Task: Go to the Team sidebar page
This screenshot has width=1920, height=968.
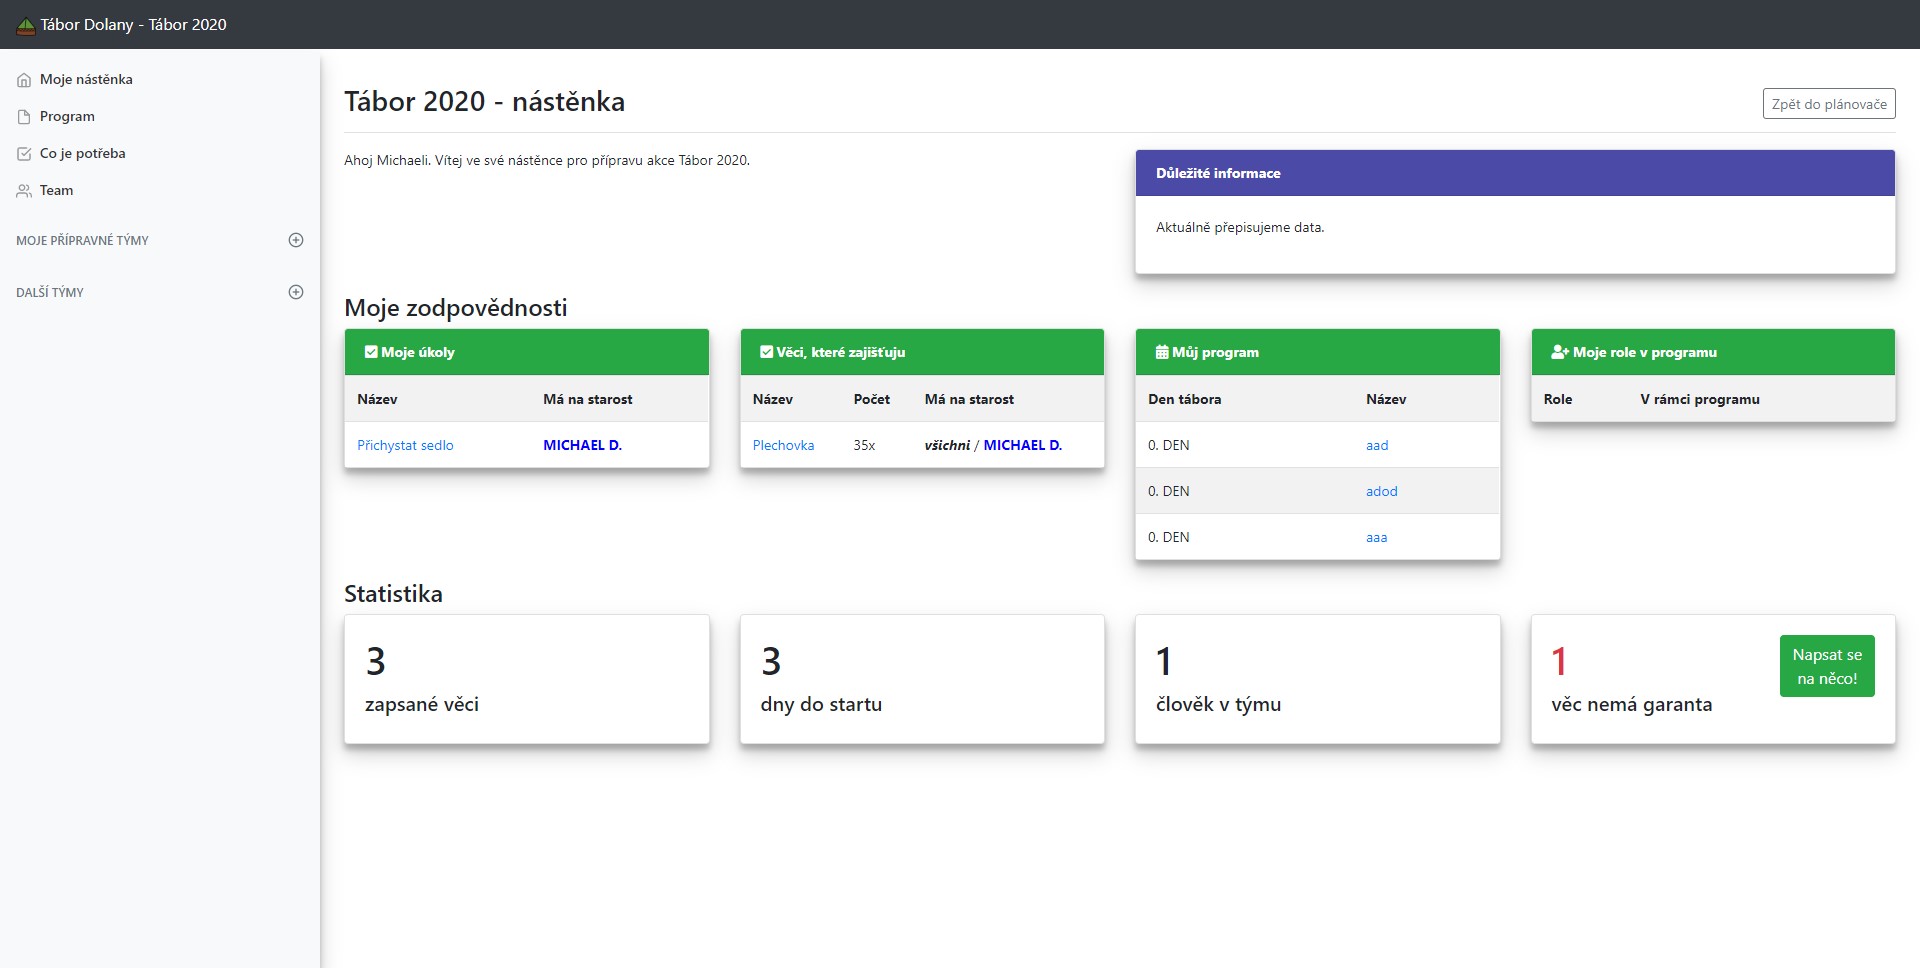Action: point(56,191)
